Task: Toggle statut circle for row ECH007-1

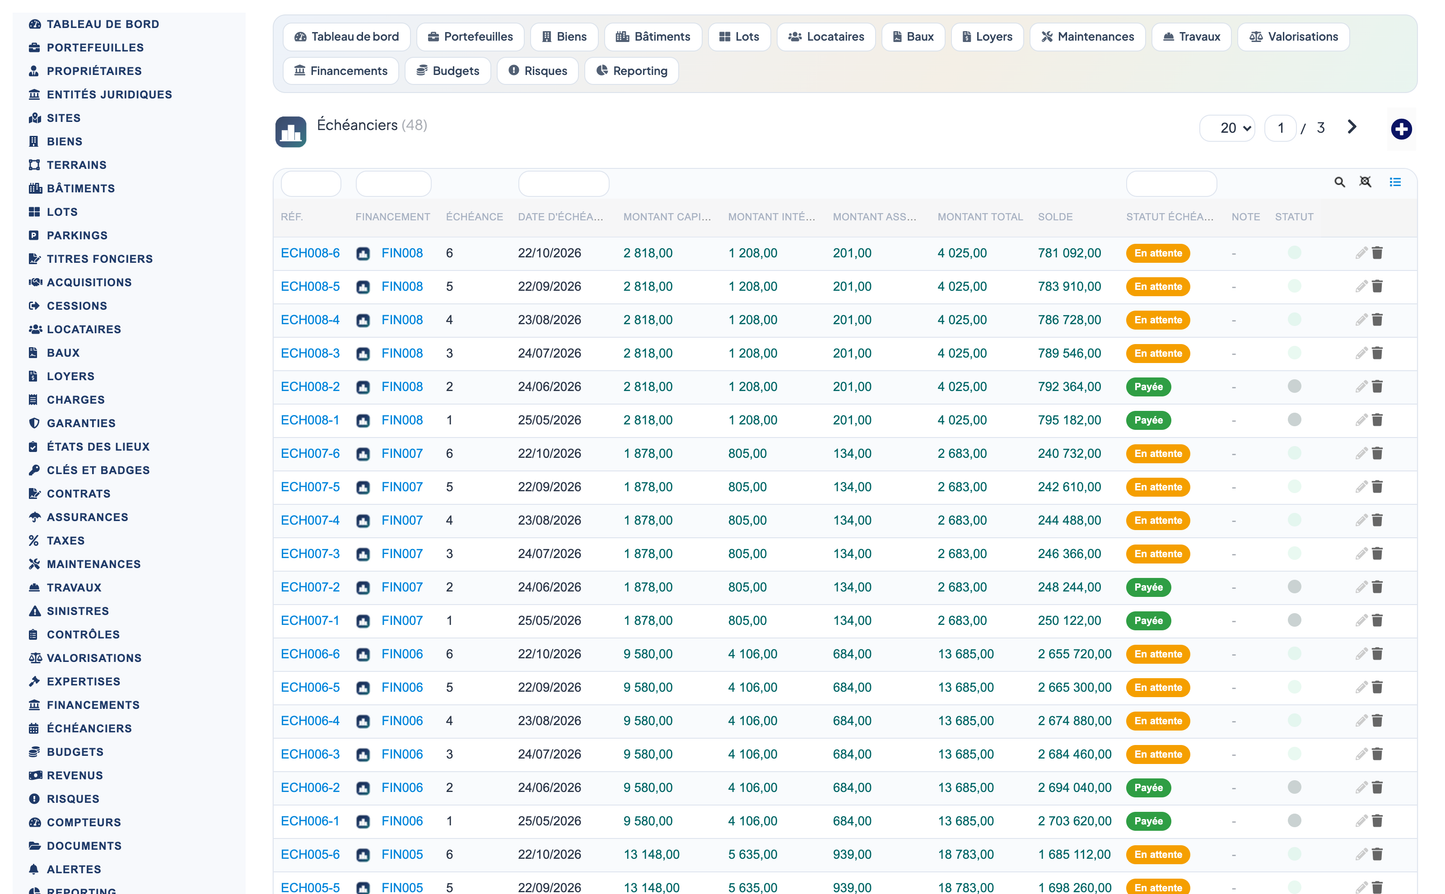Action: pyautogui.click(x=1294, y=621)
